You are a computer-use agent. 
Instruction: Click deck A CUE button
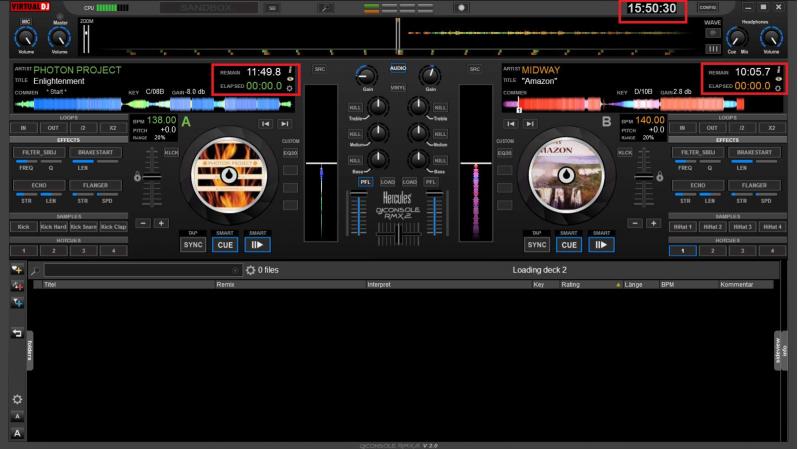pos(225,245)
